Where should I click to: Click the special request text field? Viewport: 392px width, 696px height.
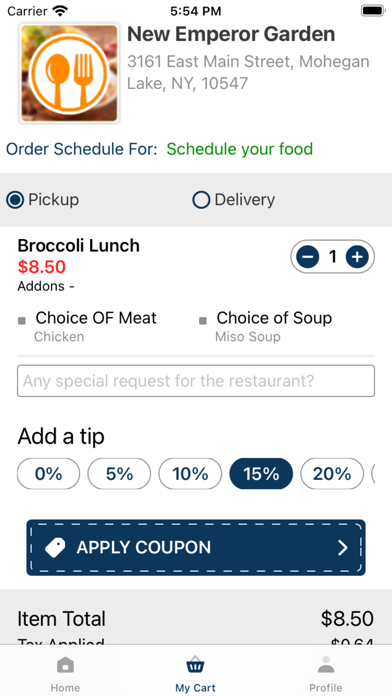click(x=196, y=381)
